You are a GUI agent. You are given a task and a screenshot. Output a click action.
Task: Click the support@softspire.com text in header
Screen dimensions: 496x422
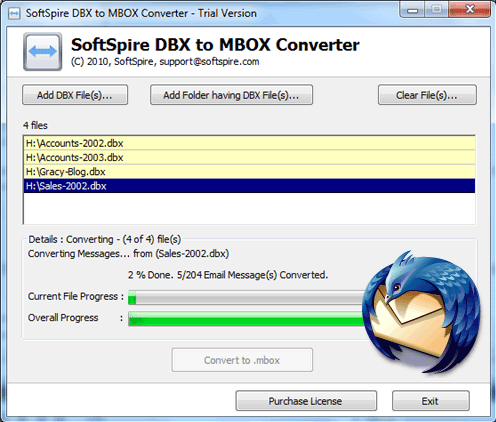(x=209, y=62)
